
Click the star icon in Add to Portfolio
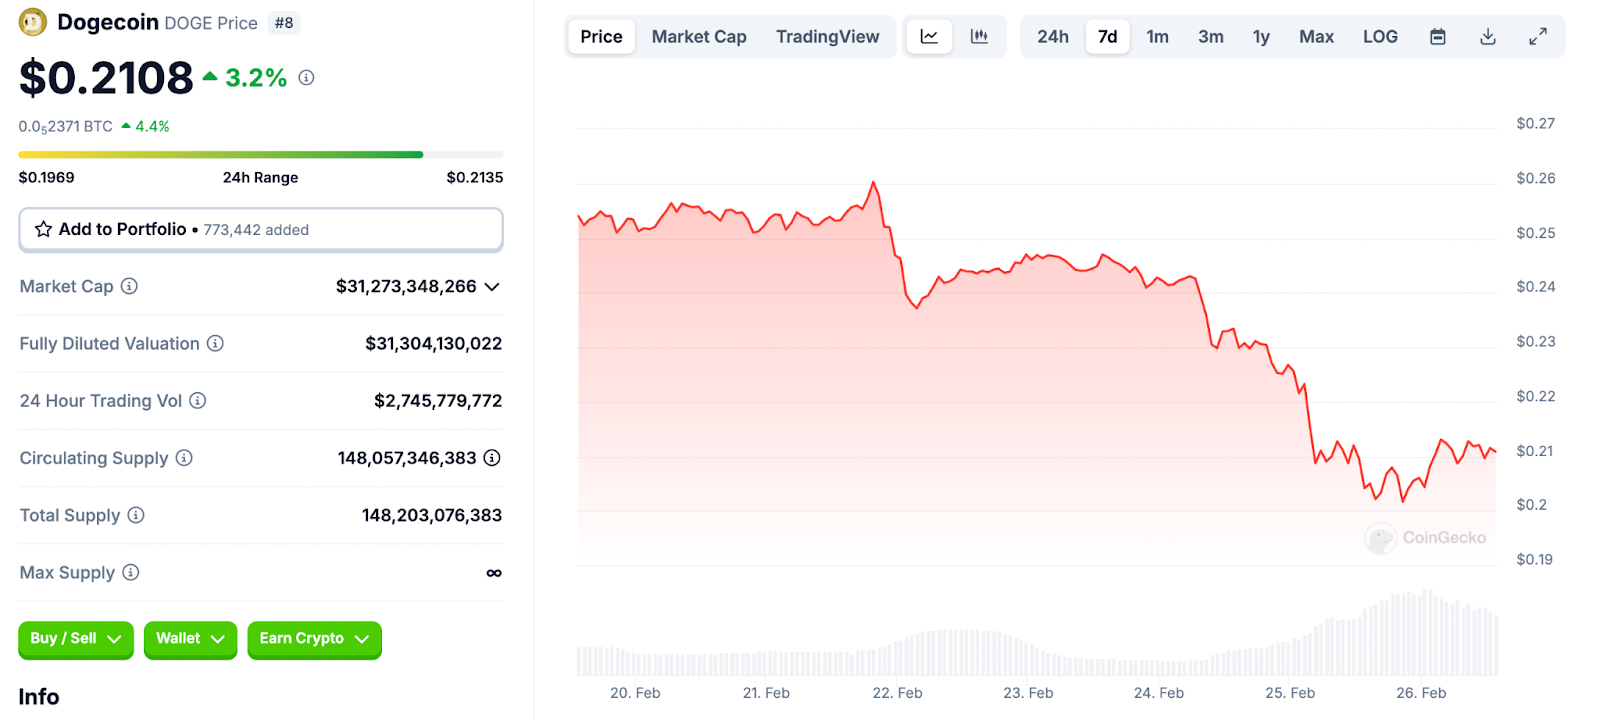click(x=43, y=229)
